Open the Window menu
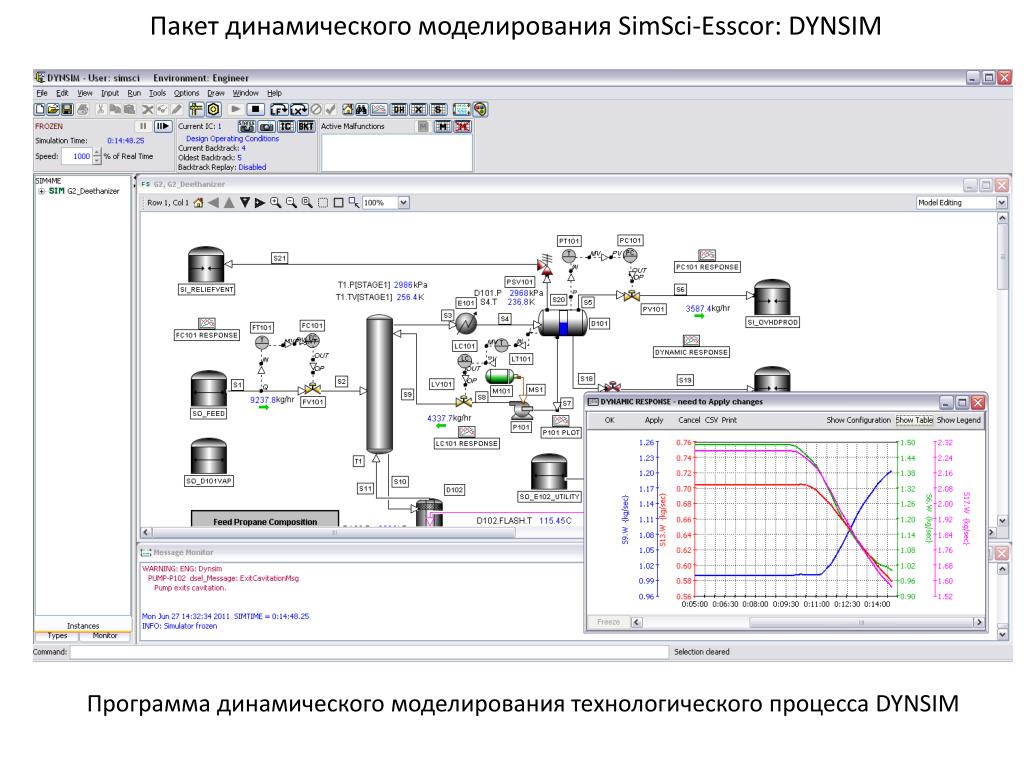Screen dimensions: 1024x768 click(x=246, y=93)
